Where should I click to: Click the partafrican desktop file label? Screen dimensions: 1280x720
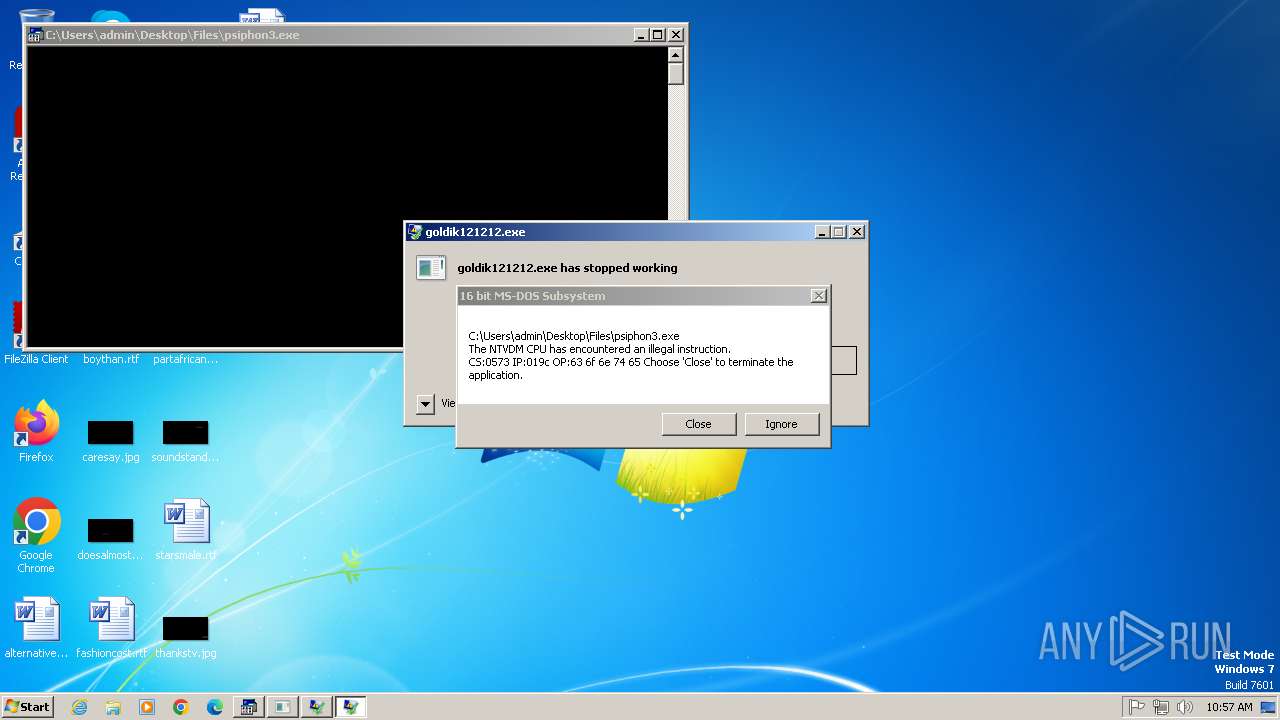click(185, 359)
